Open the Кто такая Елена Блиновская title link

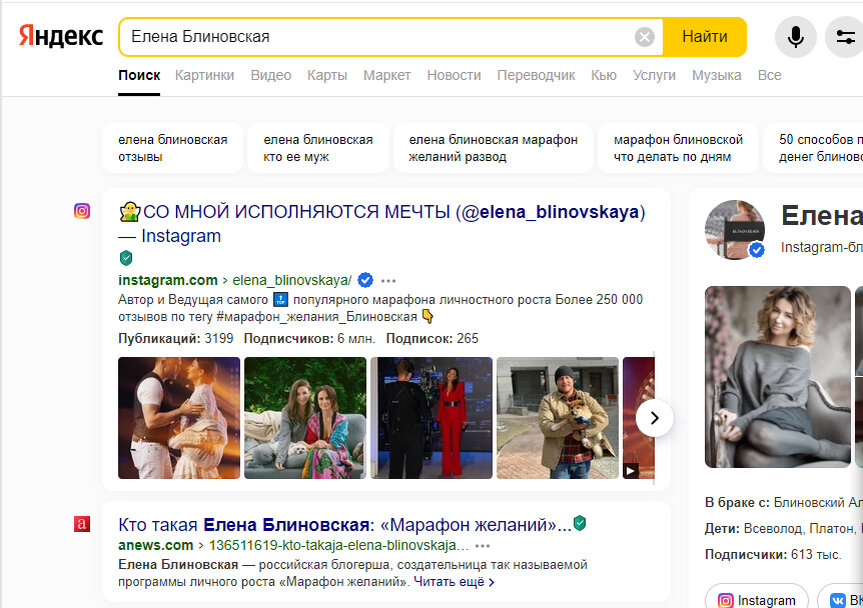pyautogui.click(x=345, y=524)
